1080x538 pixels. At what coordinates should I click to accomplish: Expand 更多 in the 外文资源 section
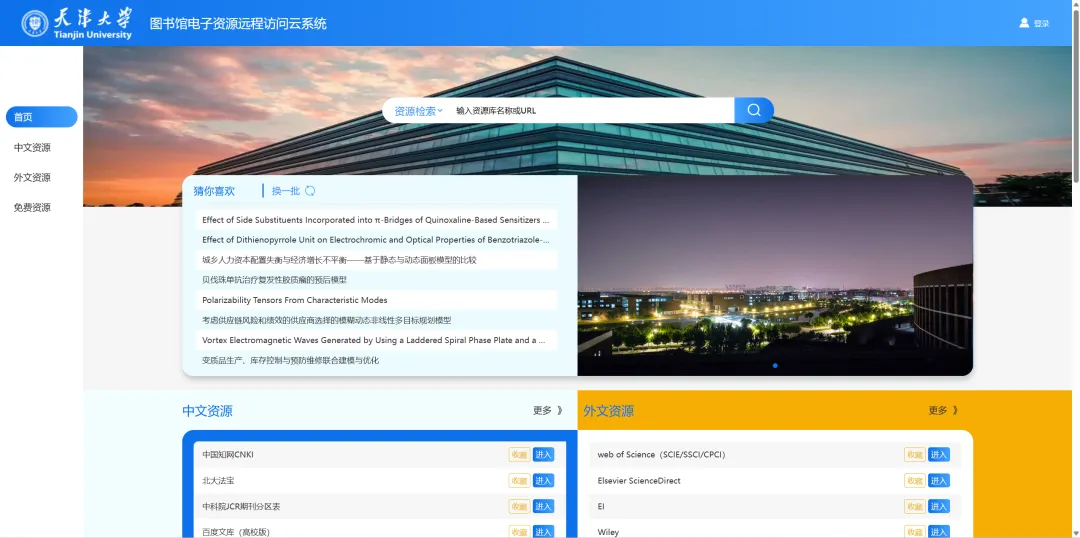point(943,411)
